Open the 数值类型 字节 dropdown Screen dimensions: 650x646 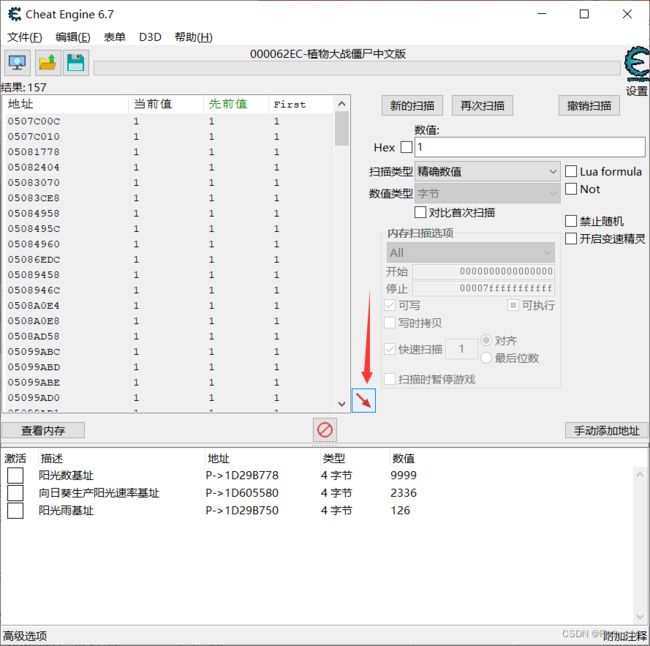click(x=488, y=193)
